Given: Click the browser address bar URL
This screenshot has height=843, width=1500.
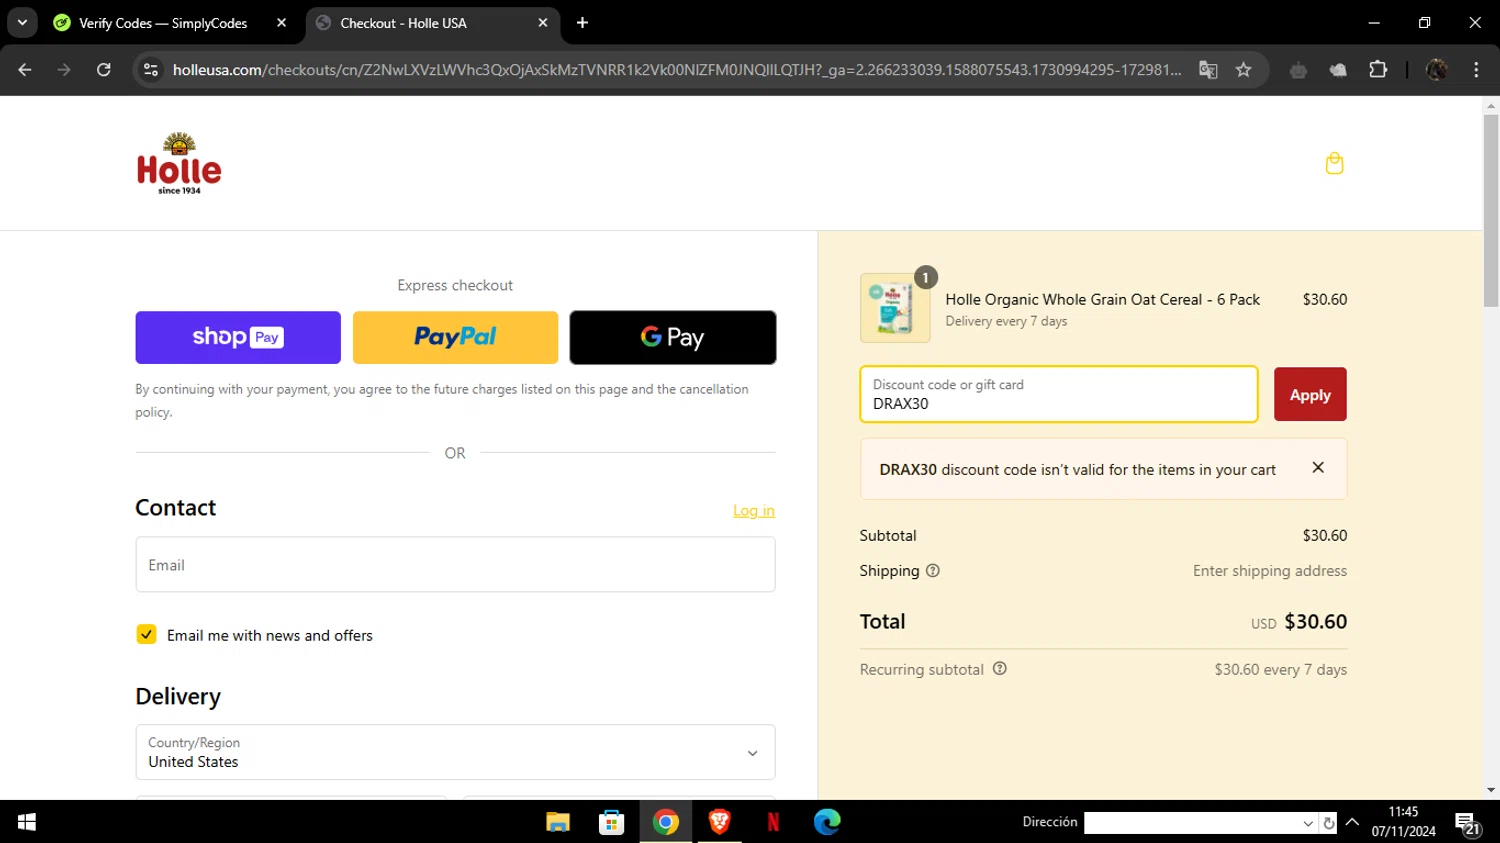Looking at the screenshot, I should (676, 70).
